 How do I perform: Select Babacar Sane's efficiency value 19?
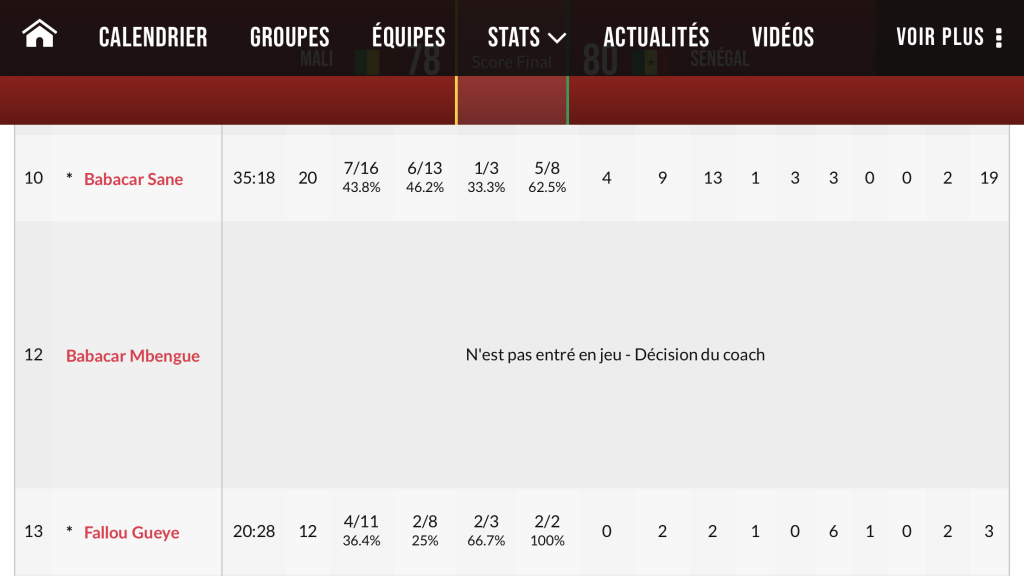coord(989,178)
